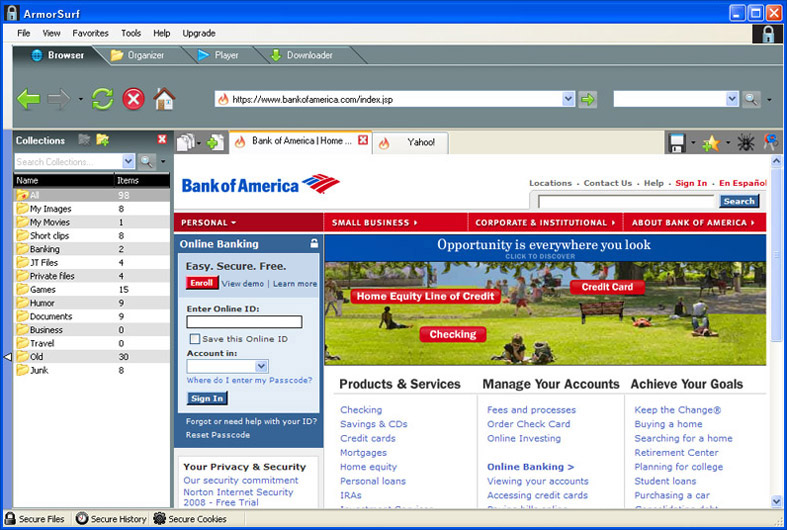Click the pushpin icon at far right
This screenshot has height=530, width=787.
(x=771, y=142)
